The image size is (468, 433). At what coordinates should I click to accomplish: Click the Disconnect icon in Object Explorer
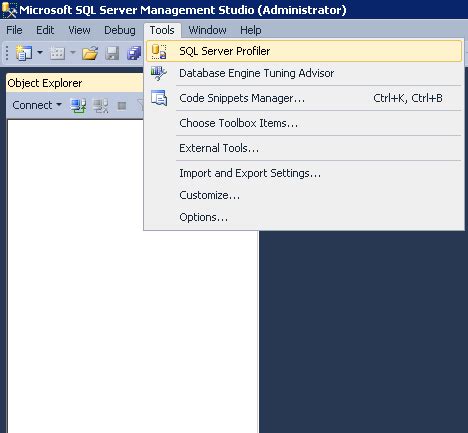pyautogui.click(x=100, y=105)
